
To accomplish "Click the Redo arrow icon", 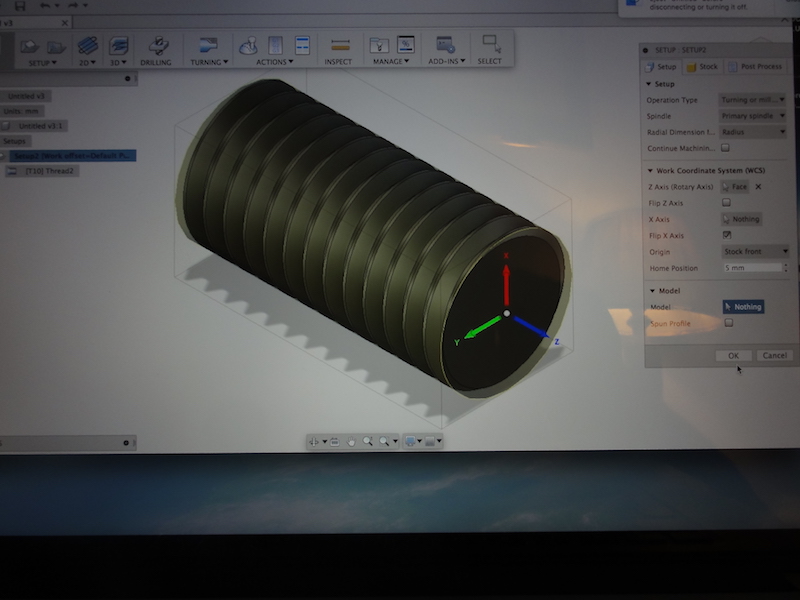I will pos(73,5).
